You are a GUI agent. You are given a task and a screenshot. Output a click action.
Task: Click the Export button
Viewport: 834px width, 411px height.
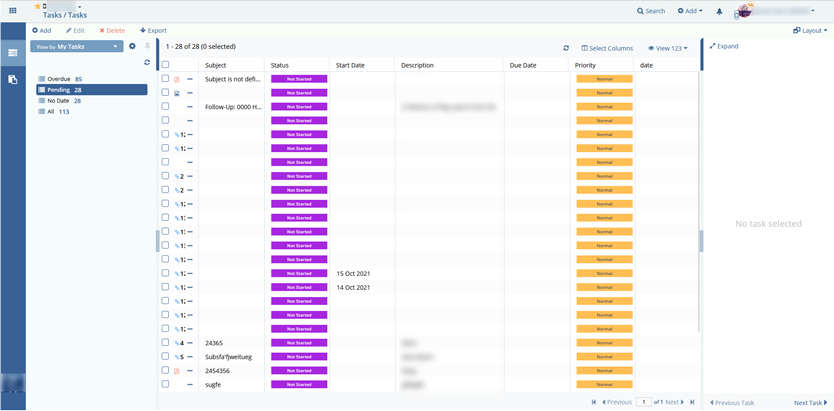(x=153, y=31)
